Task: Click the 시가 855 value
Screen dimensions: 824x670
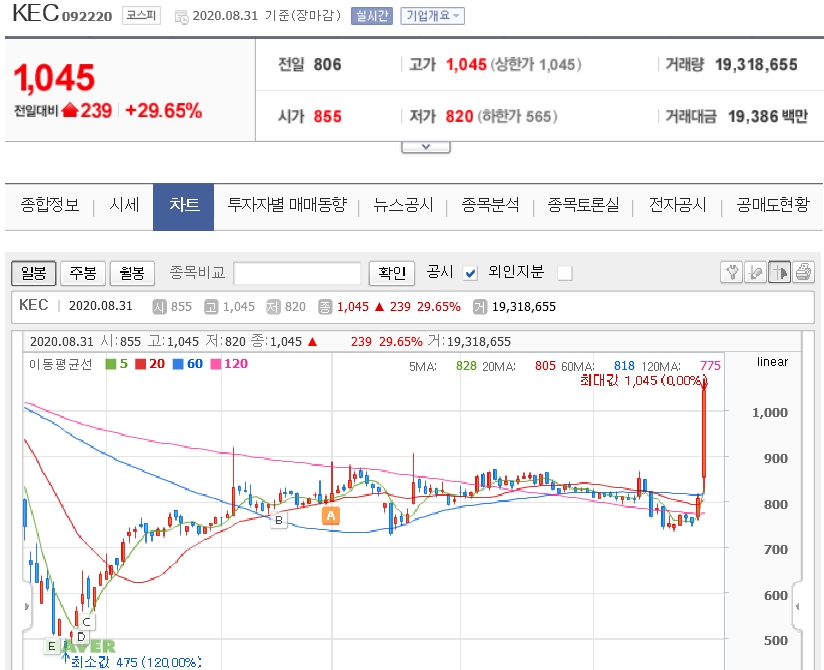Action: click(327, 116)
